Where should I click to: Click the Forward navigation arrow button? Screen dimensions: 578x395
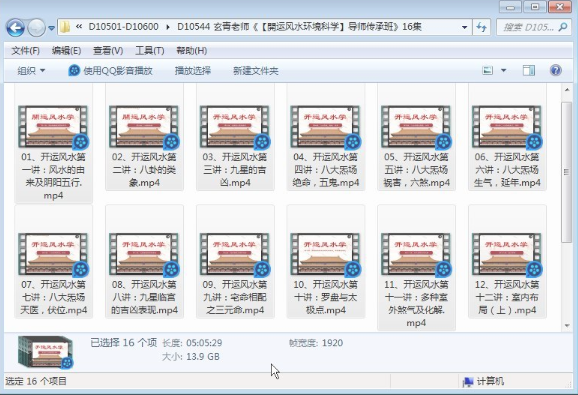tap(36, 28)
